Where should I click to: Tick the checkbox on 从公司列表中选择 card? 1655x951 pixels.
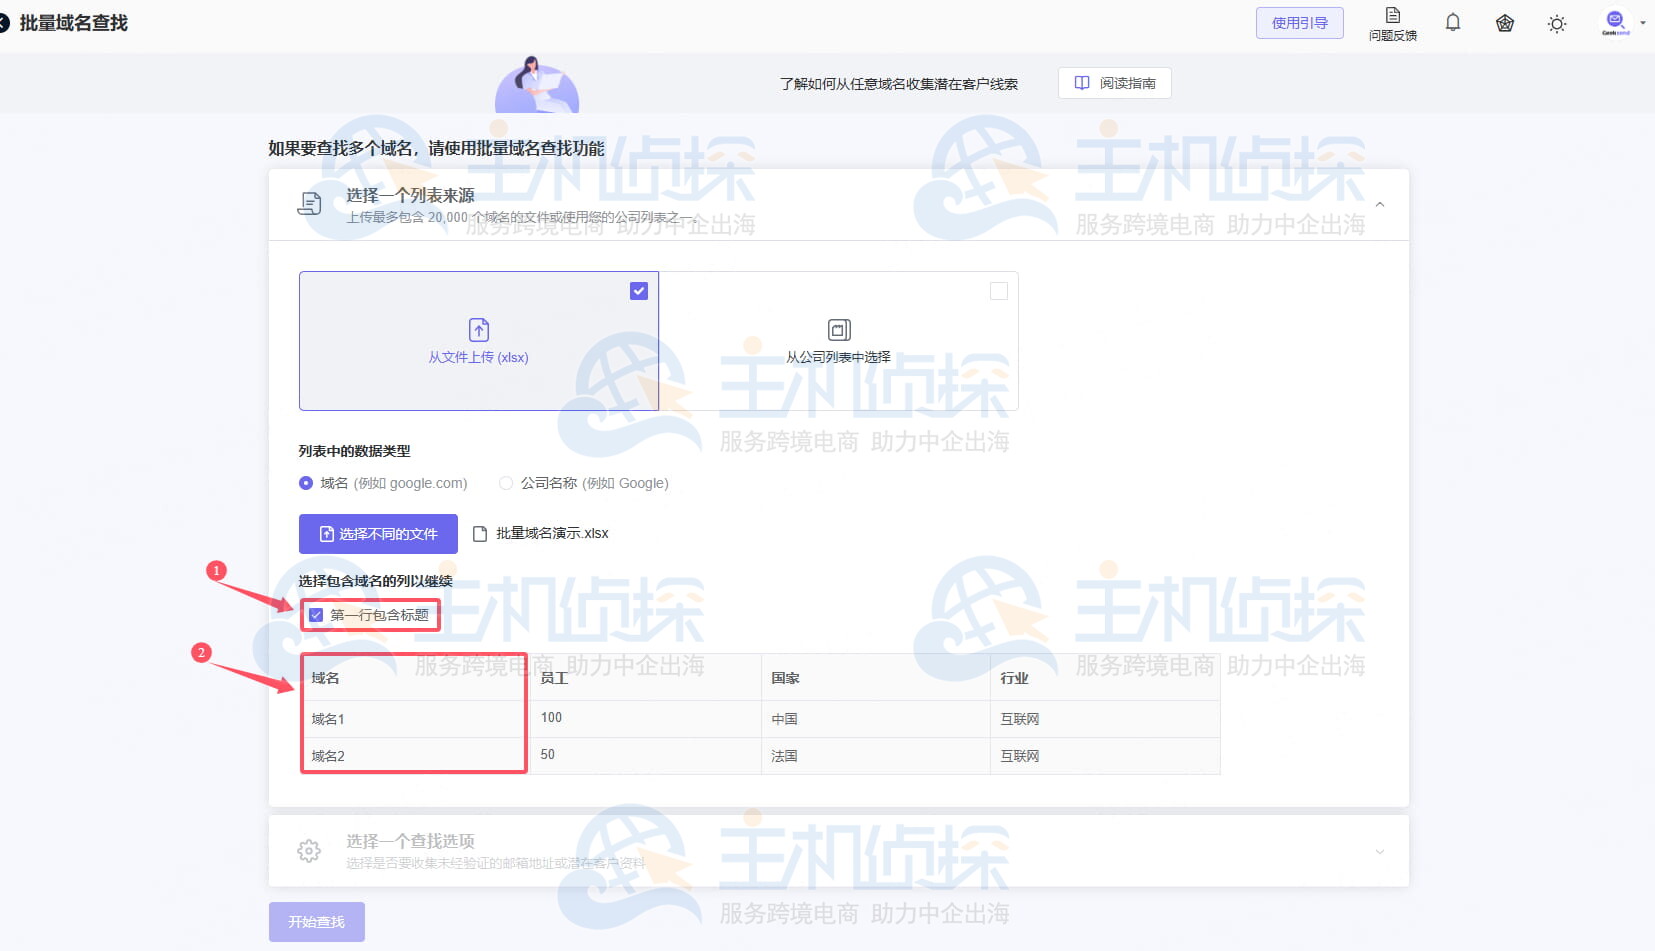998,291
